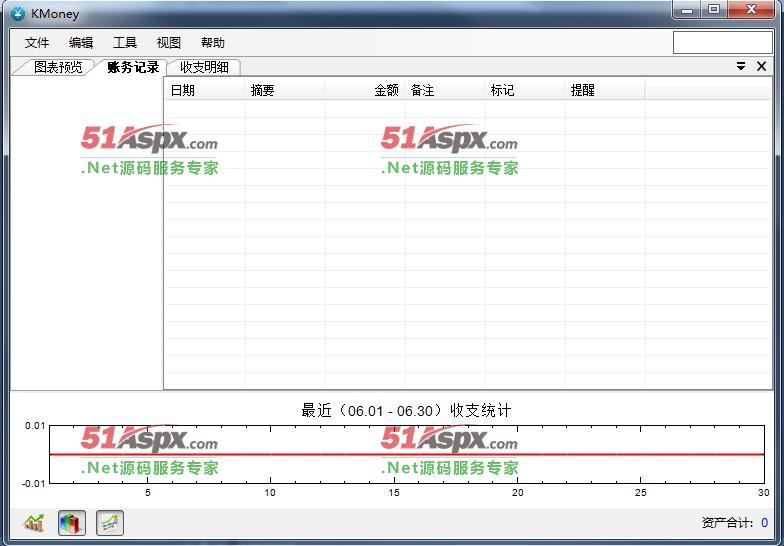This screenshot has width=784, height=546.
Task: Click the tab list dropdown arrow
Action: pos(741,66)
